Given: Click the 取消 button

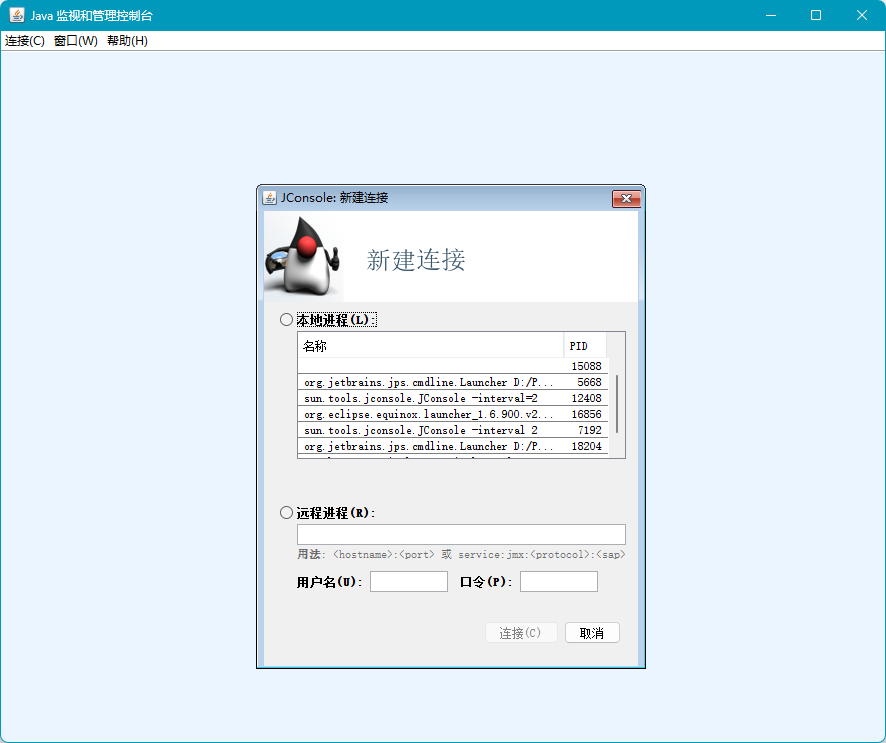Looking at the screenshot, I should 592,633.
